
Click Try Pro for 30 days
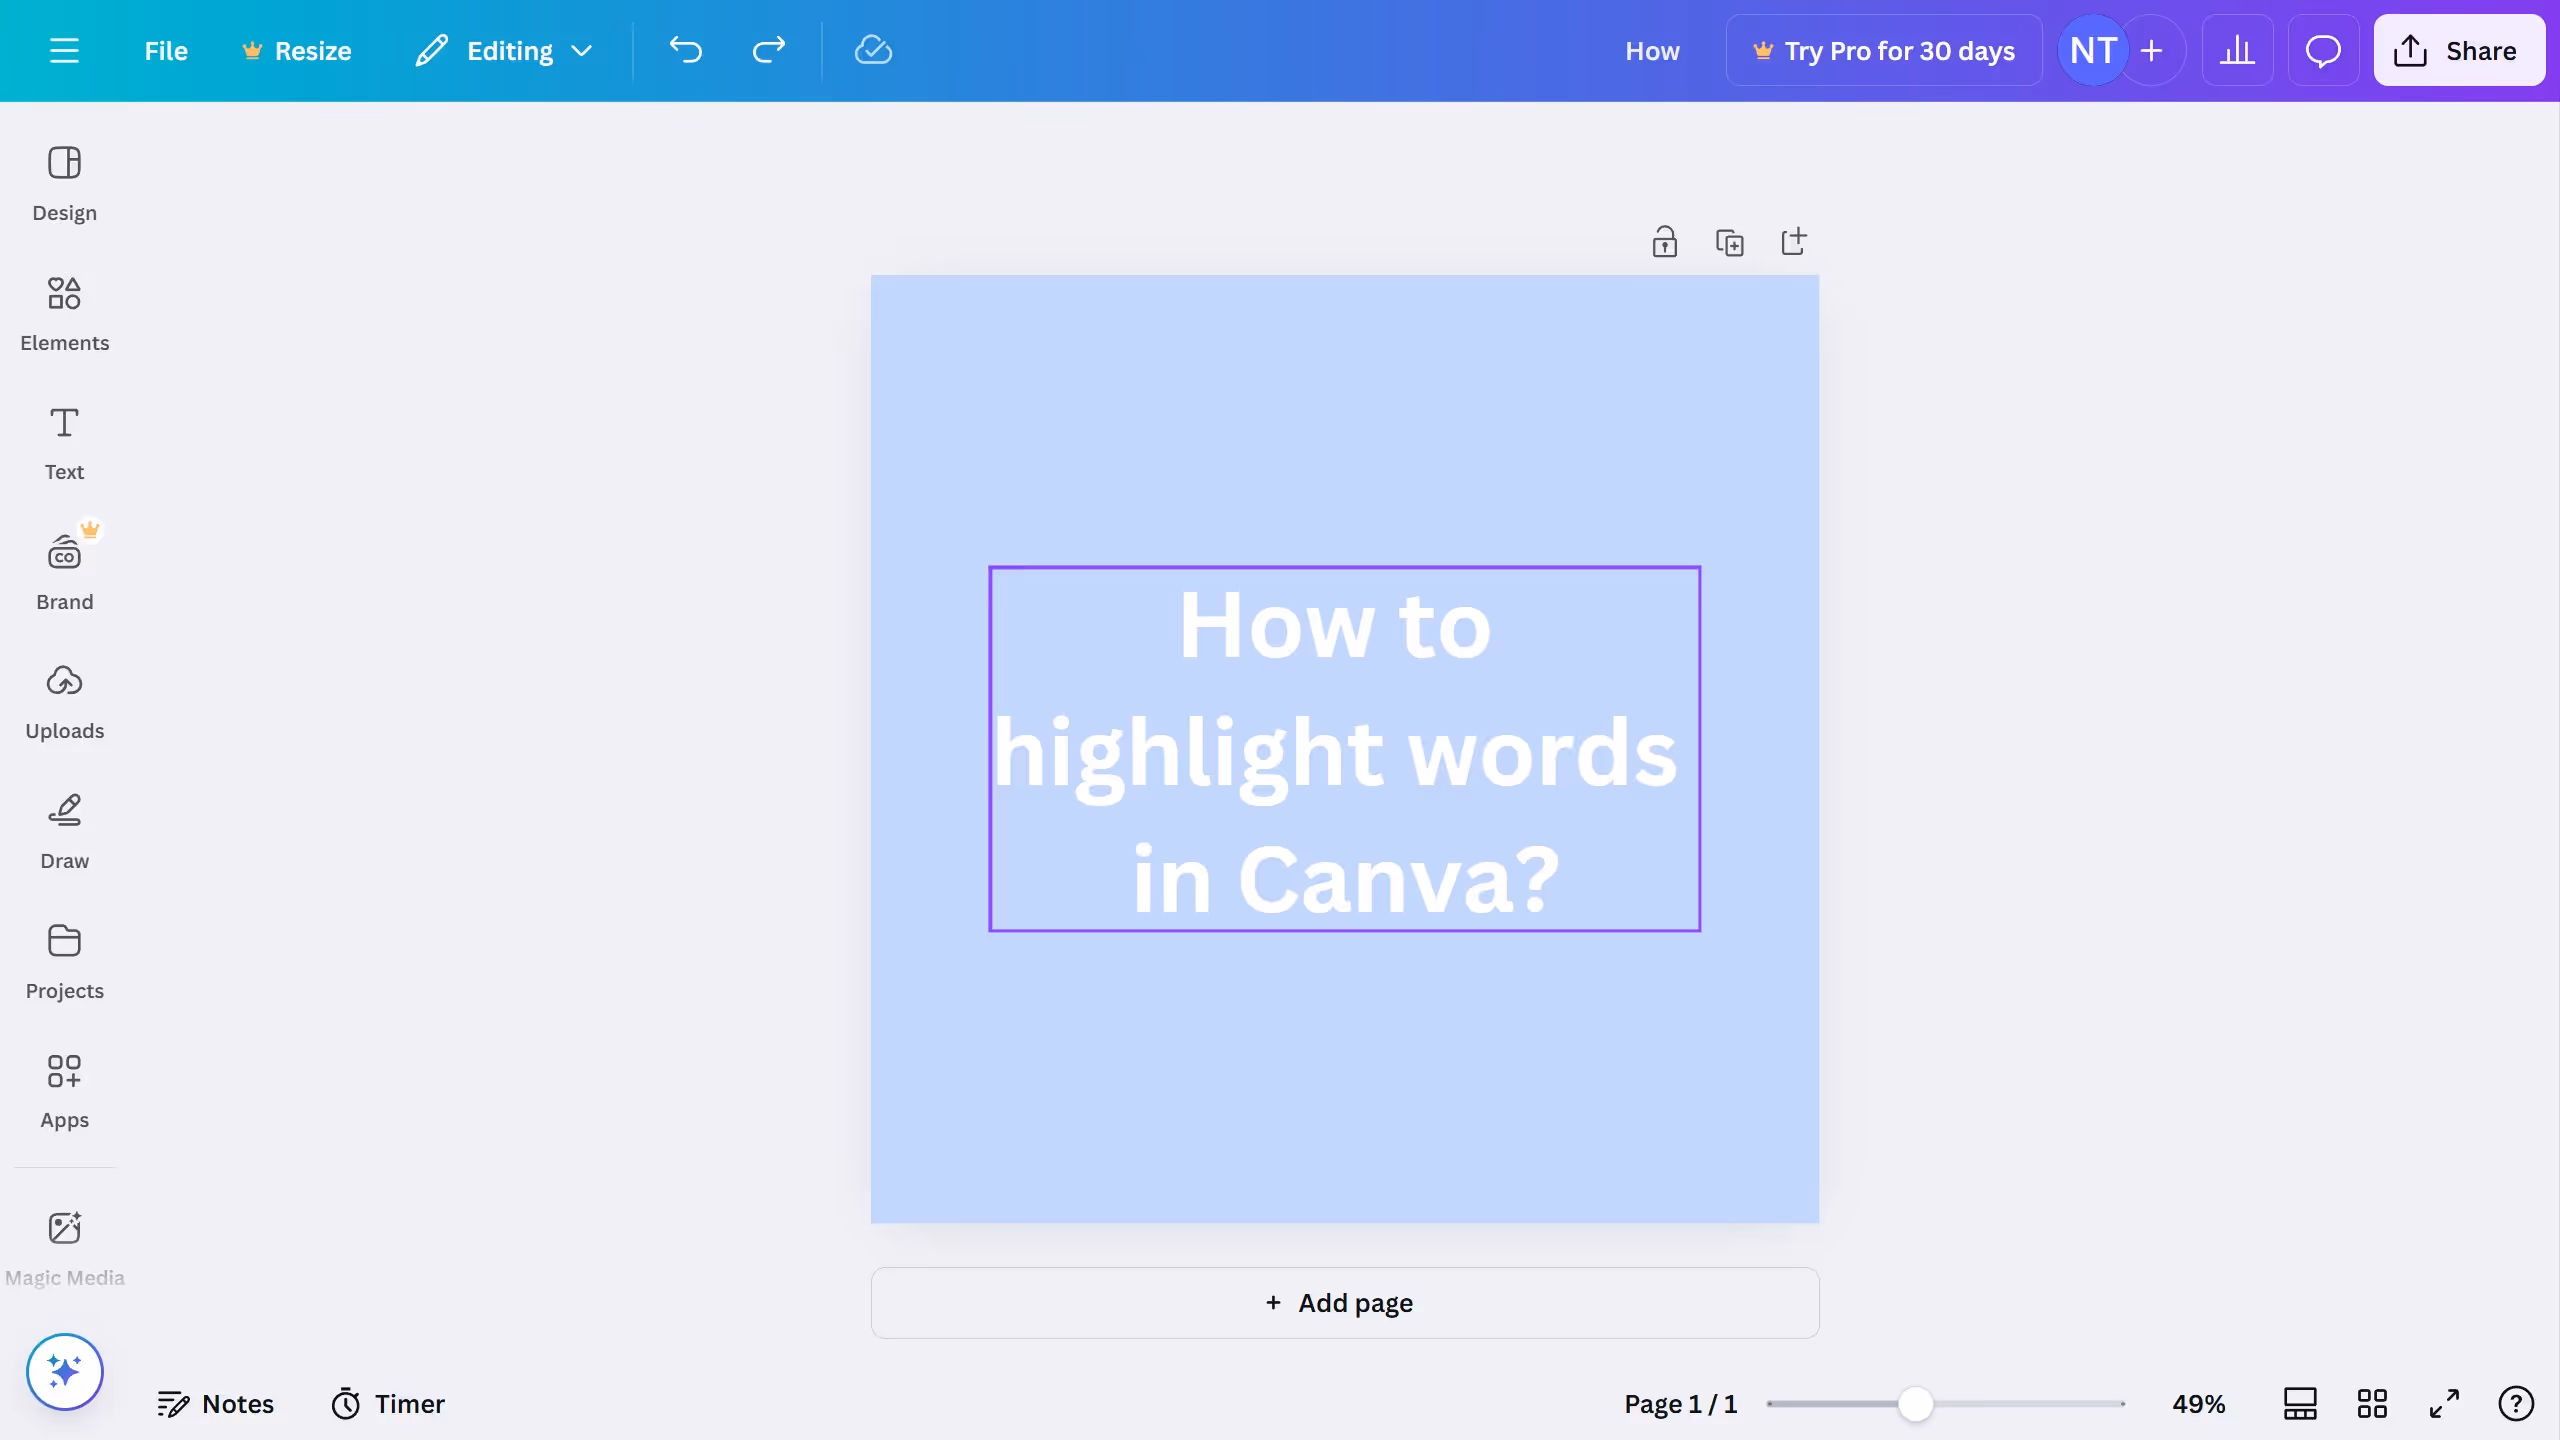[x=1884, y=50]
